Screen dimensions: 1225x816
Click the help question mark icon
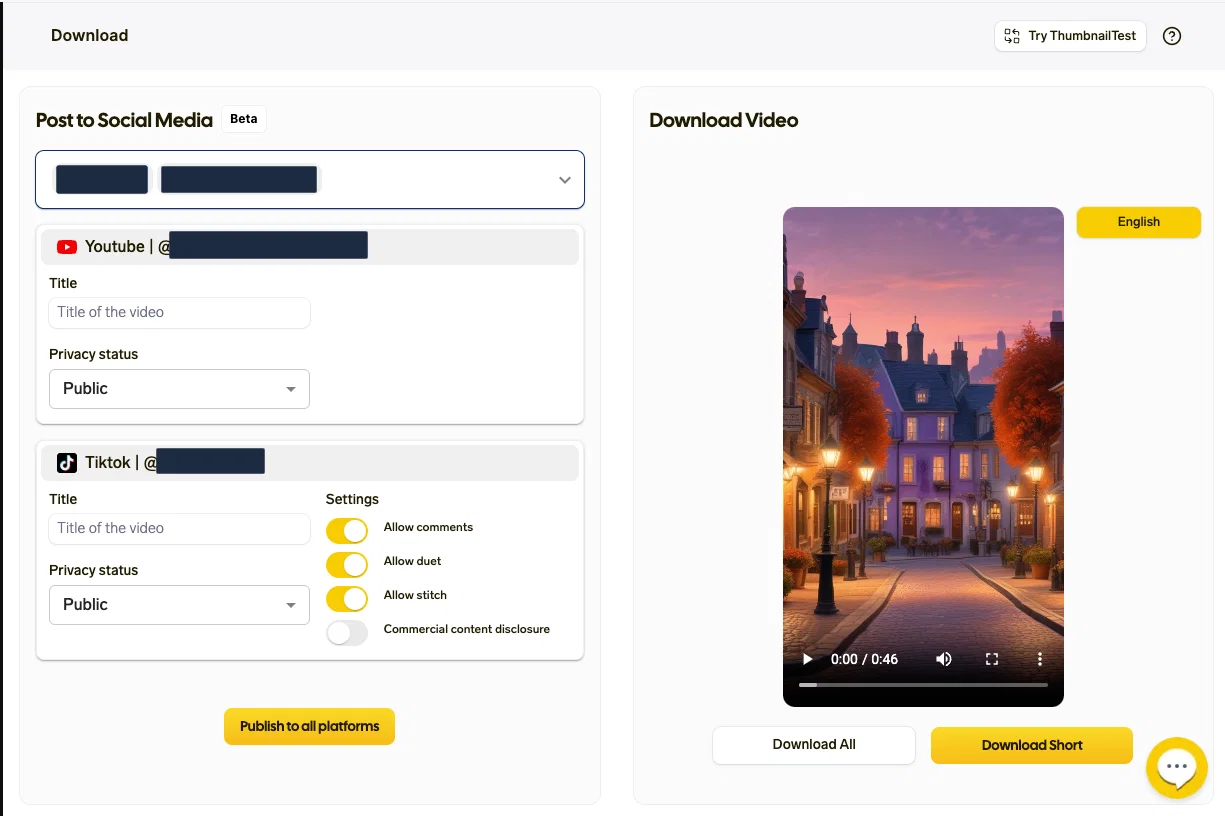[1172, 36]
